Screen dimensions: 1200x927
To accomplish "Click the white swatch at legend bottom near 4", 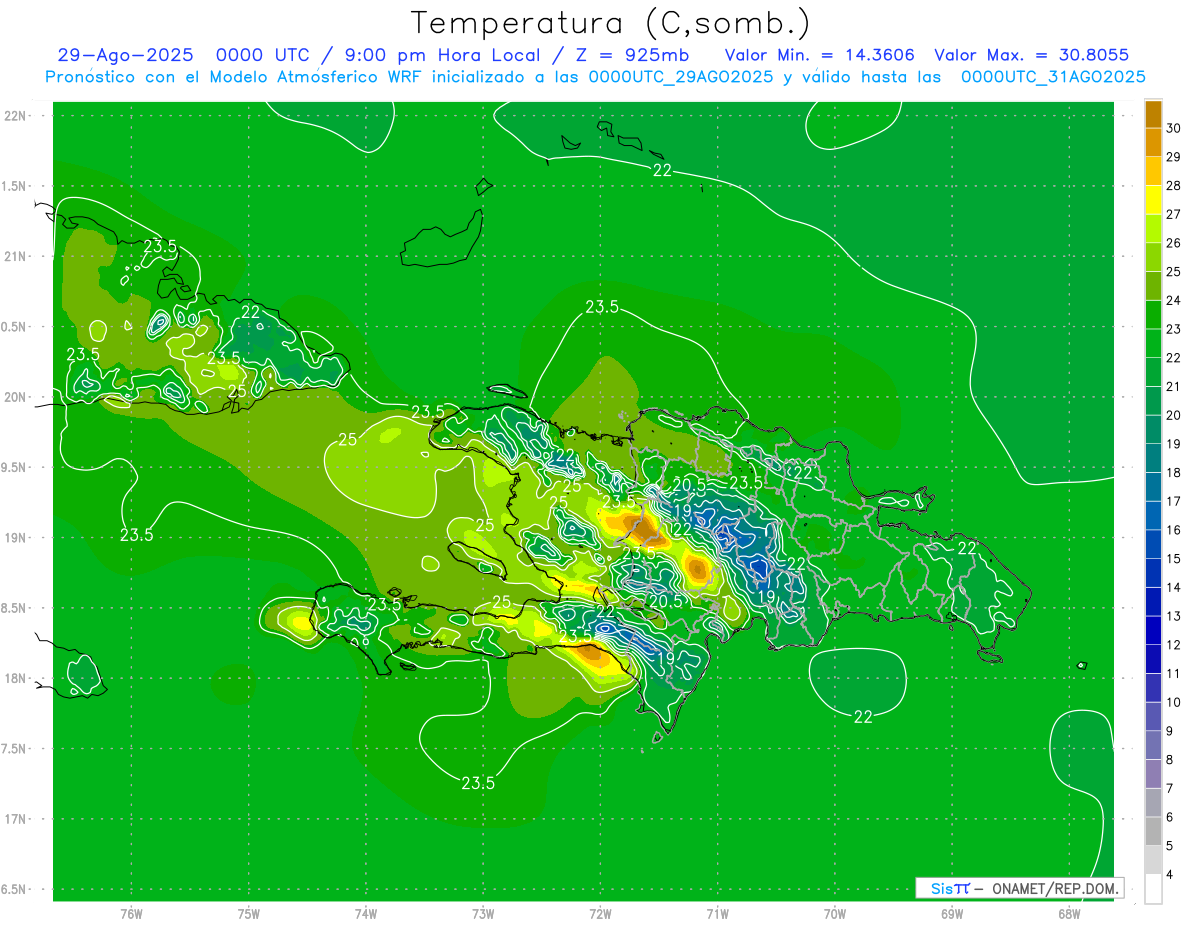I will click(x=1153, y=888).
